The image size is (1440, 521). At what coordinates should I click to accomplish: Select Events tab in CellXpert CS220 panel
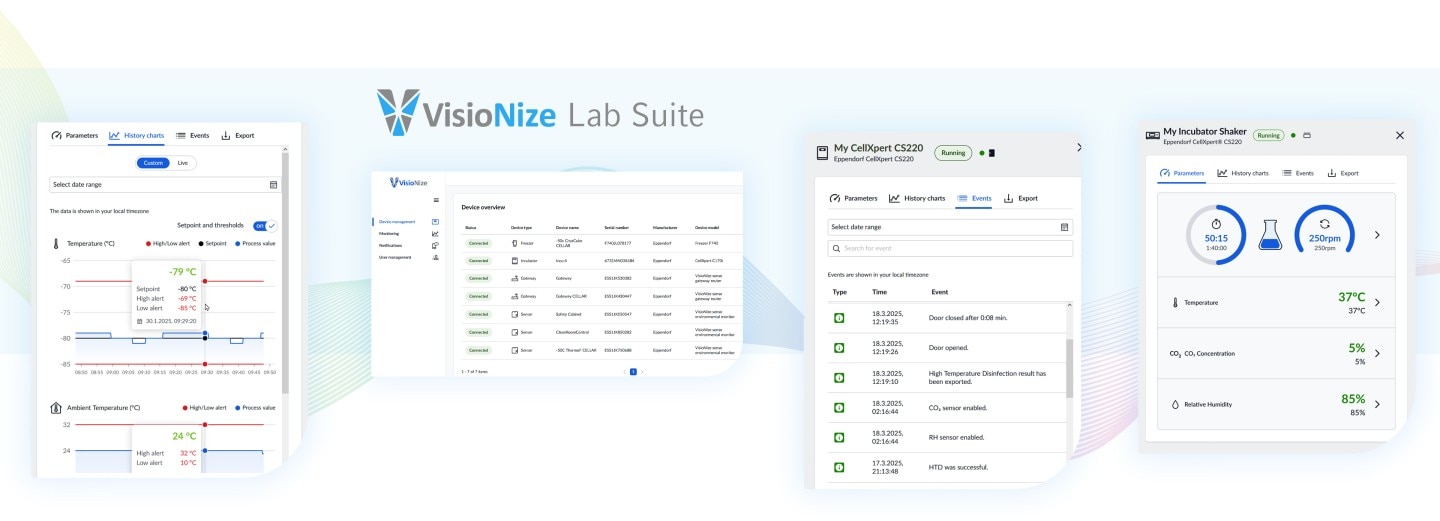pyautogui.click(x=974, y=198)
